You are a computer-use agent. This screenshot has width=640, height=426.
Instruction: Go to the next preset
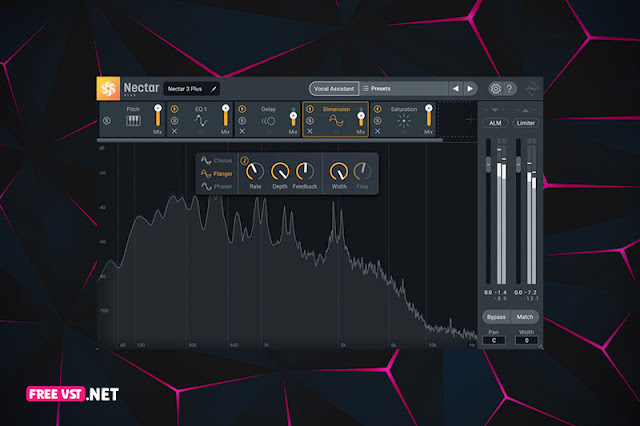pos(470,89)
